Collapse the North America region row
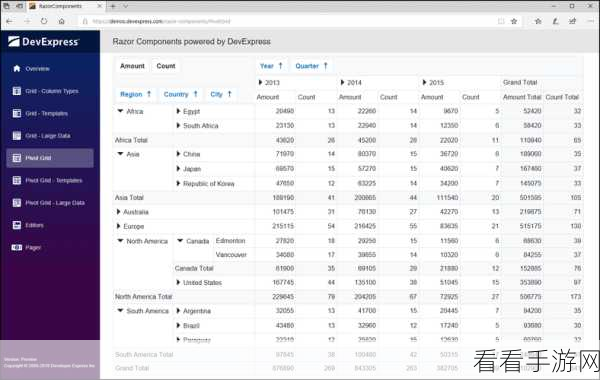 tap(120, 241)
